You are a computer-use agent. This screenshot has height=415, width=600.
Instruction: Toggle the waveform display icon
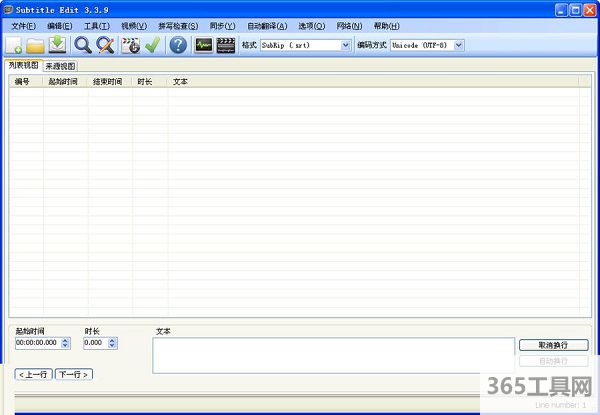tap(204, 45)
